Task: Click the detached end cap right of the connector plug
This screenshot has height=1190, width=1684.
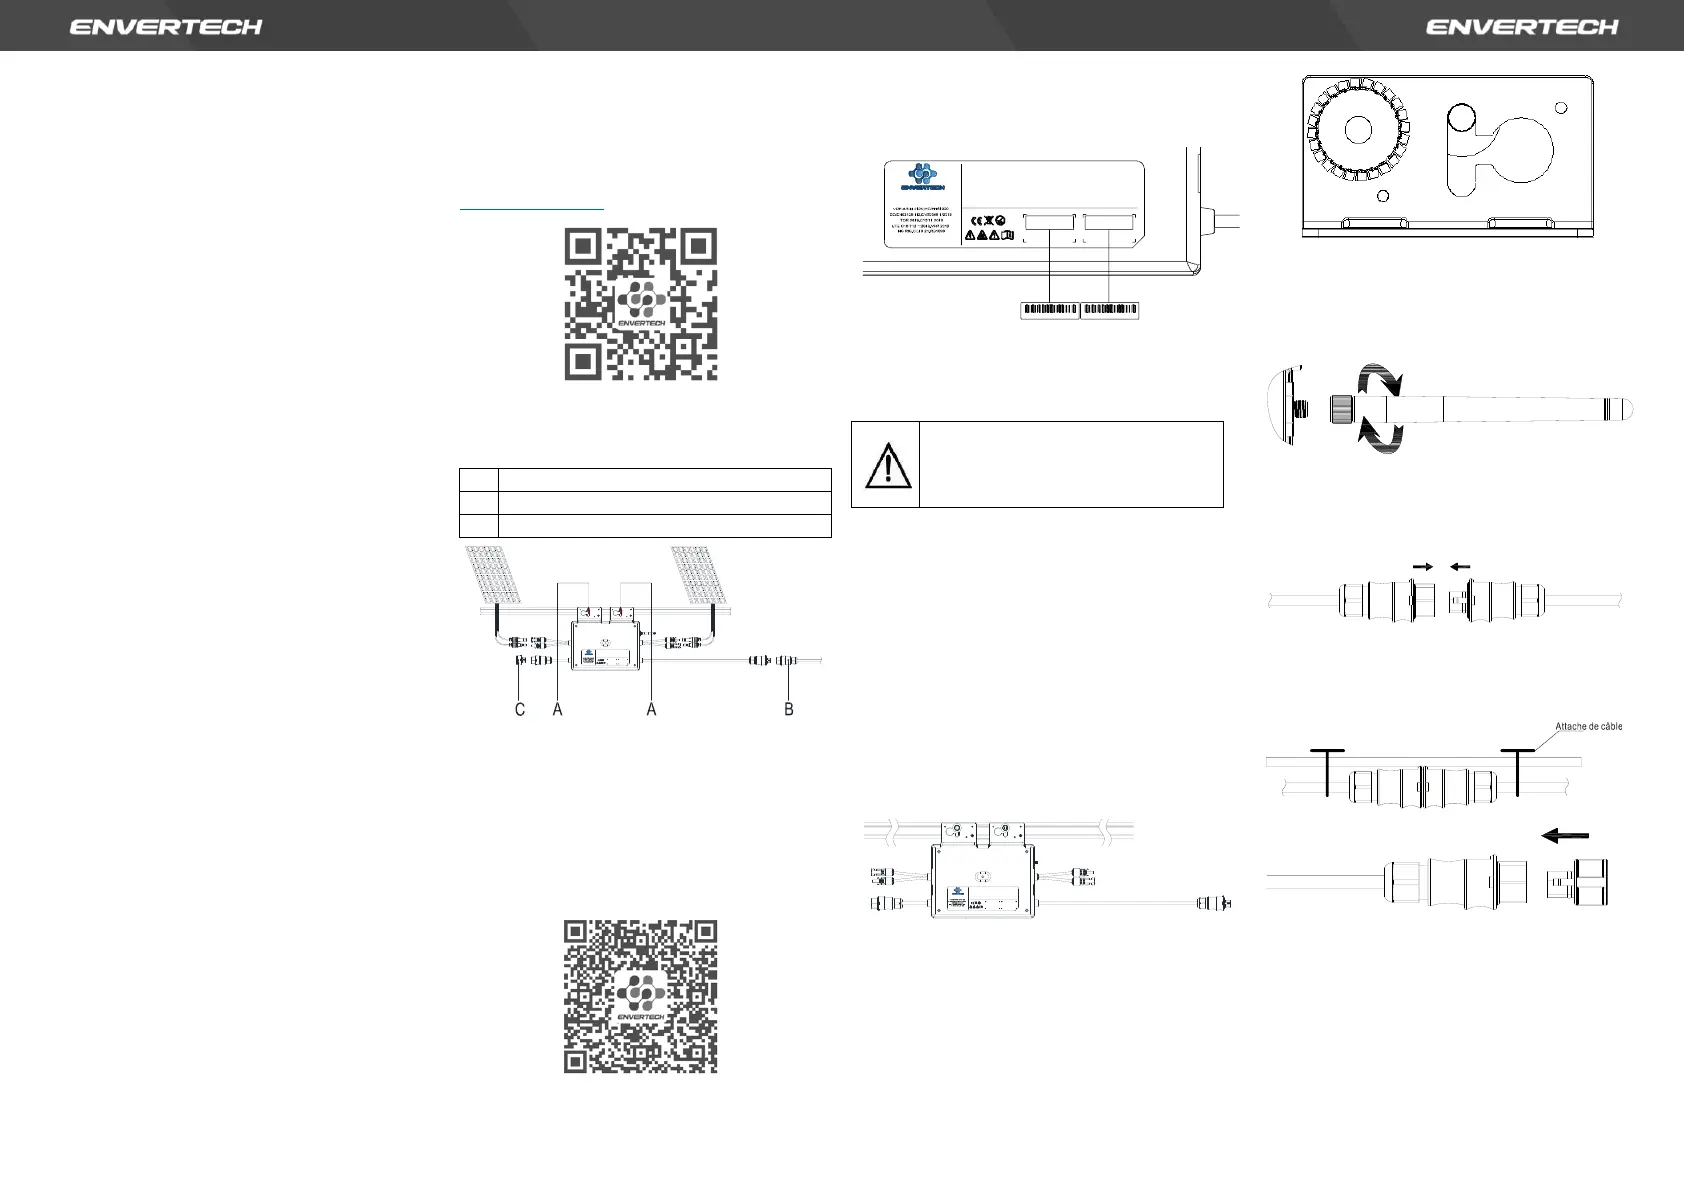Action: pos(1577,884)
